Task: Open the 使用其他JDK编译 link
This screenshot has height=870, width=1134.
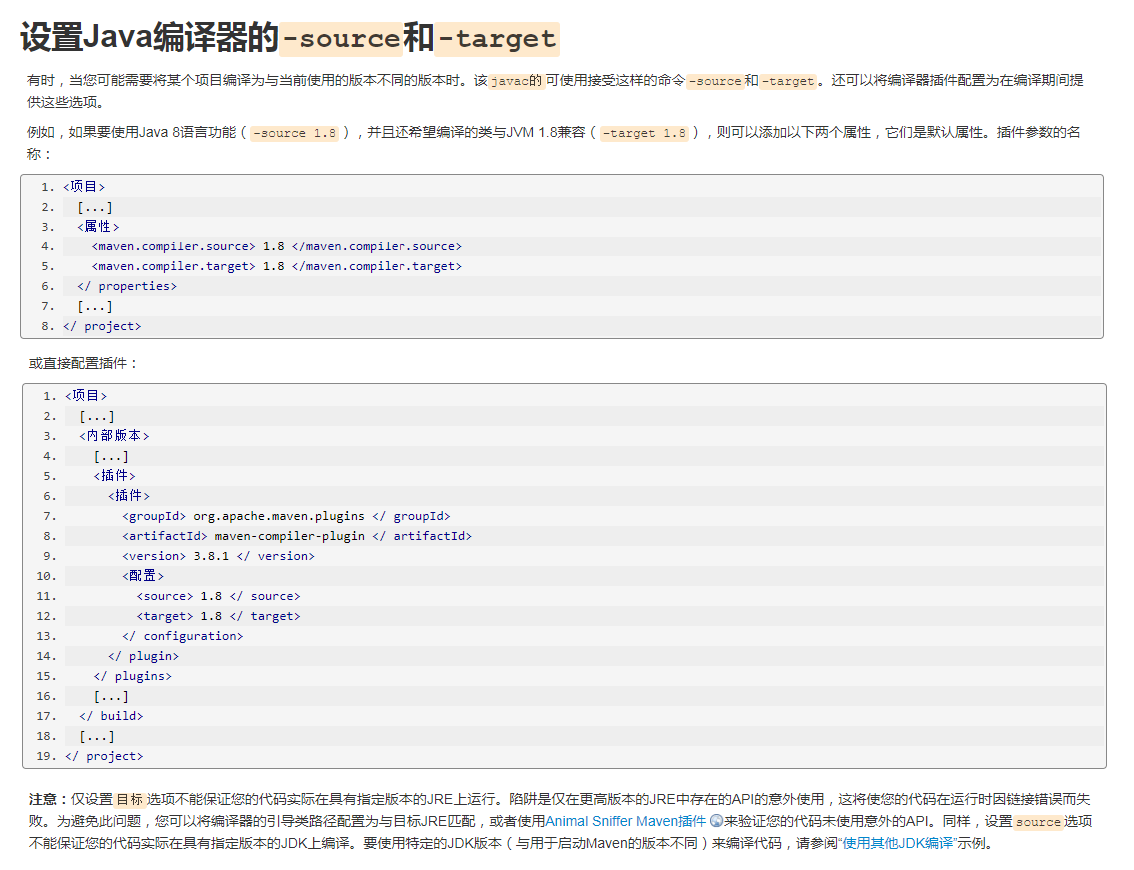Action: [x=898, y=843]
